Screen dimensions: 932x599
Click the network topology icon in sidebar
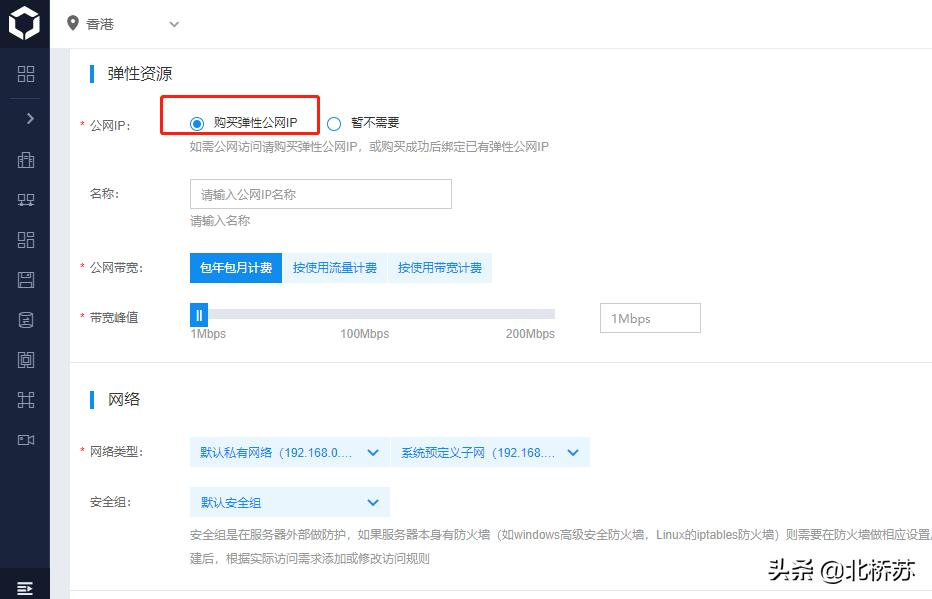pos(26,200)
